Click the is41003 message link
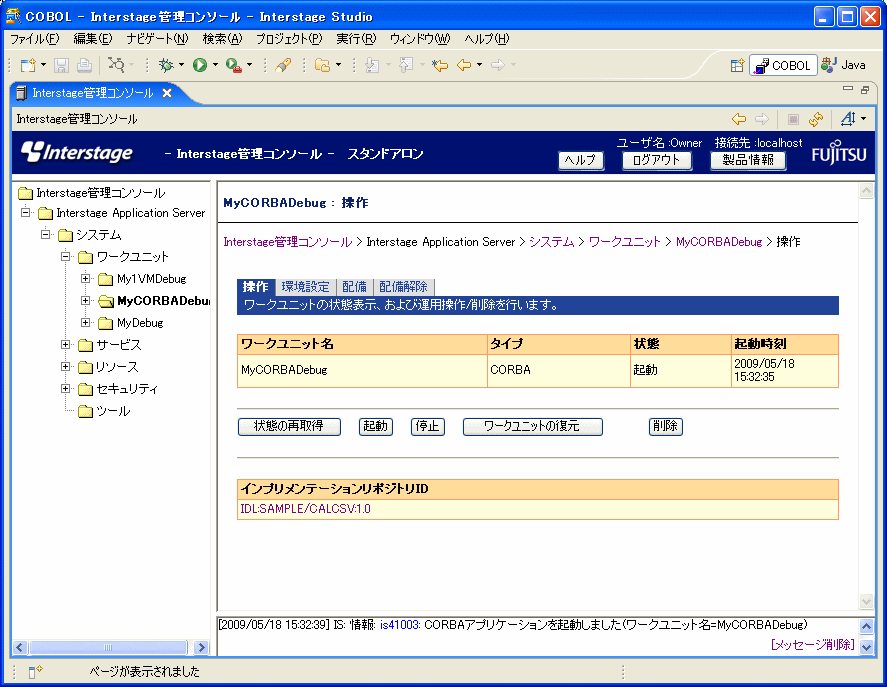 coord(400,625)
